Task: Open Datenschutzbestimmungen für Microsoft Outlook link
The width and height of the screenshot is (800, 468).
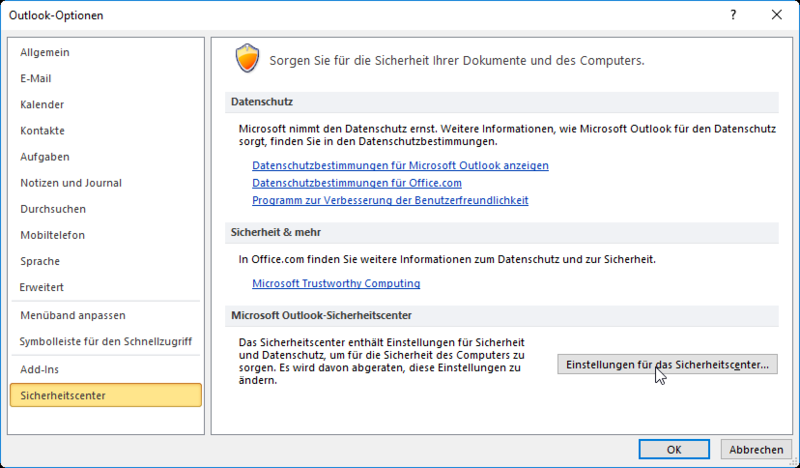Action: click(x=400, y=165)
